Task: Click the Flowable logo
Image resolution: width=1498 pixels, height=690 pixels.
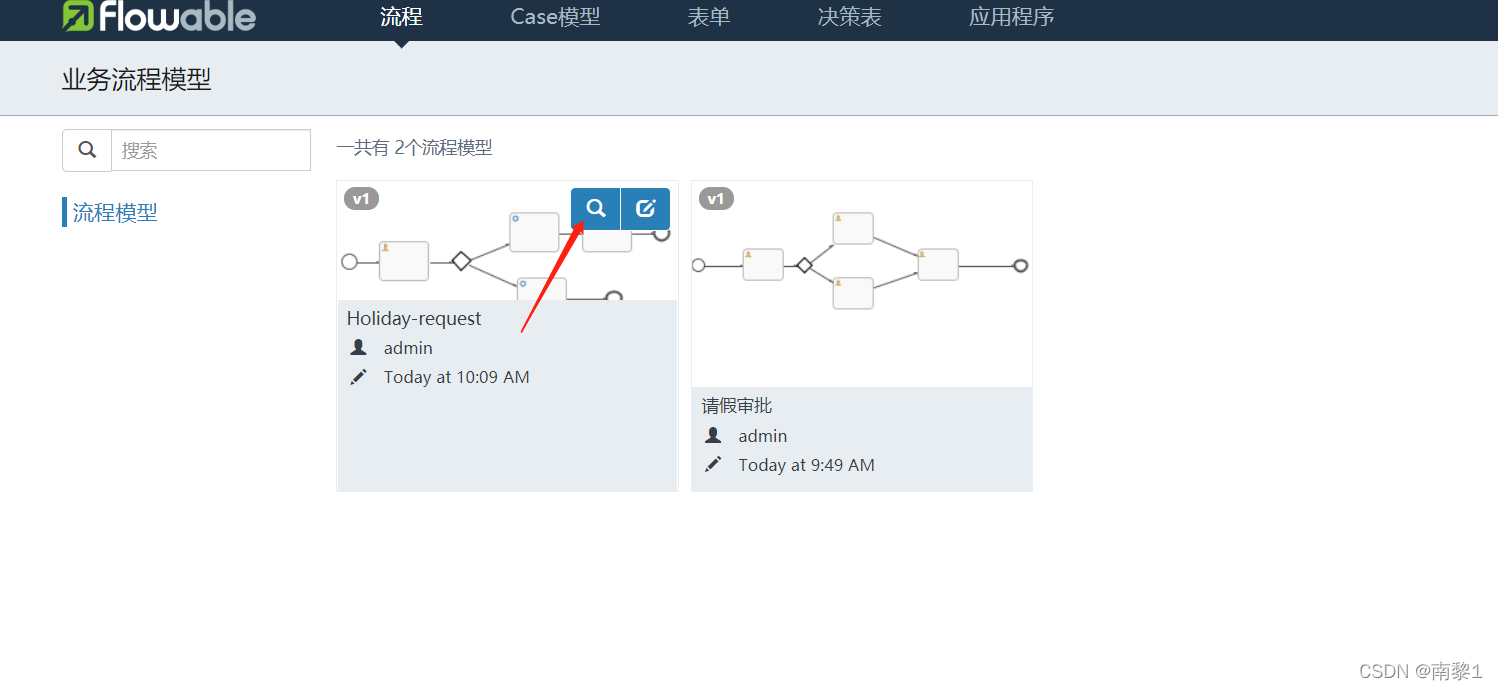Action: click(x=158, y=17)
